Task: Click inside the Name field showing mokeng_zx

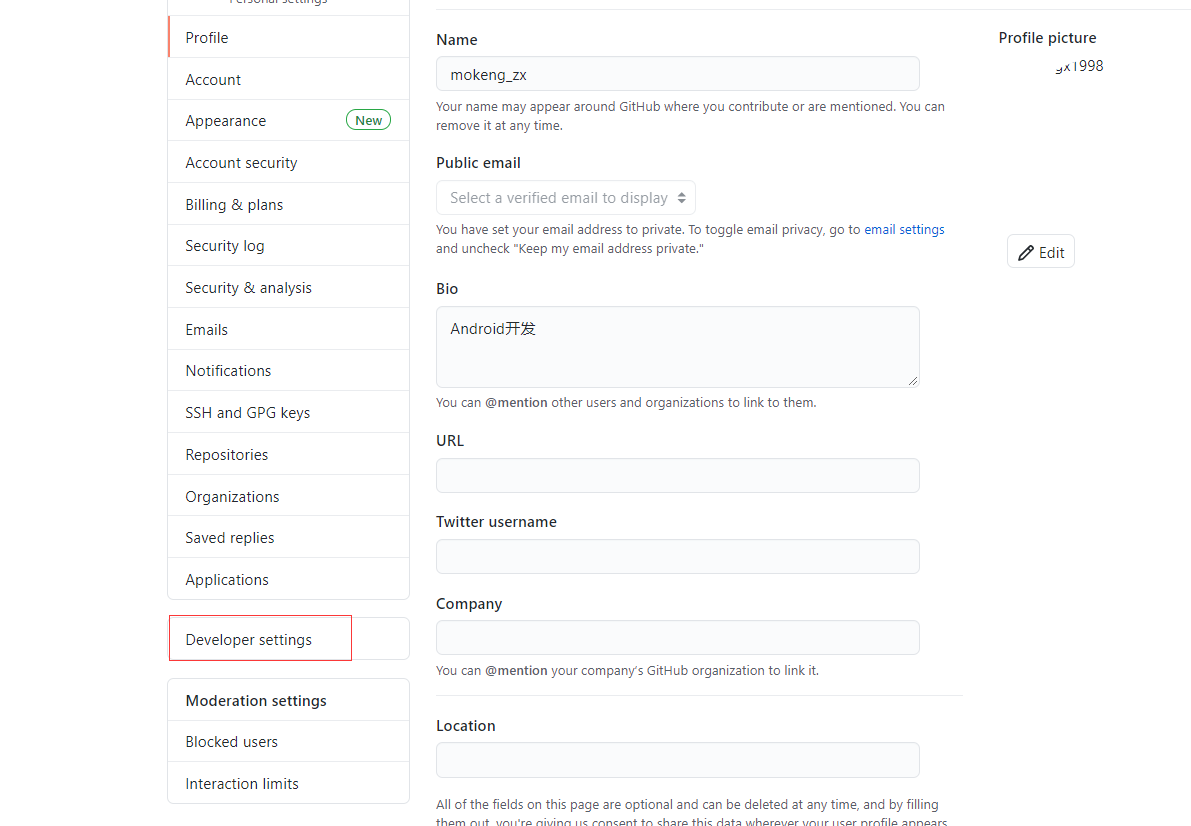Action: [677, 73]
